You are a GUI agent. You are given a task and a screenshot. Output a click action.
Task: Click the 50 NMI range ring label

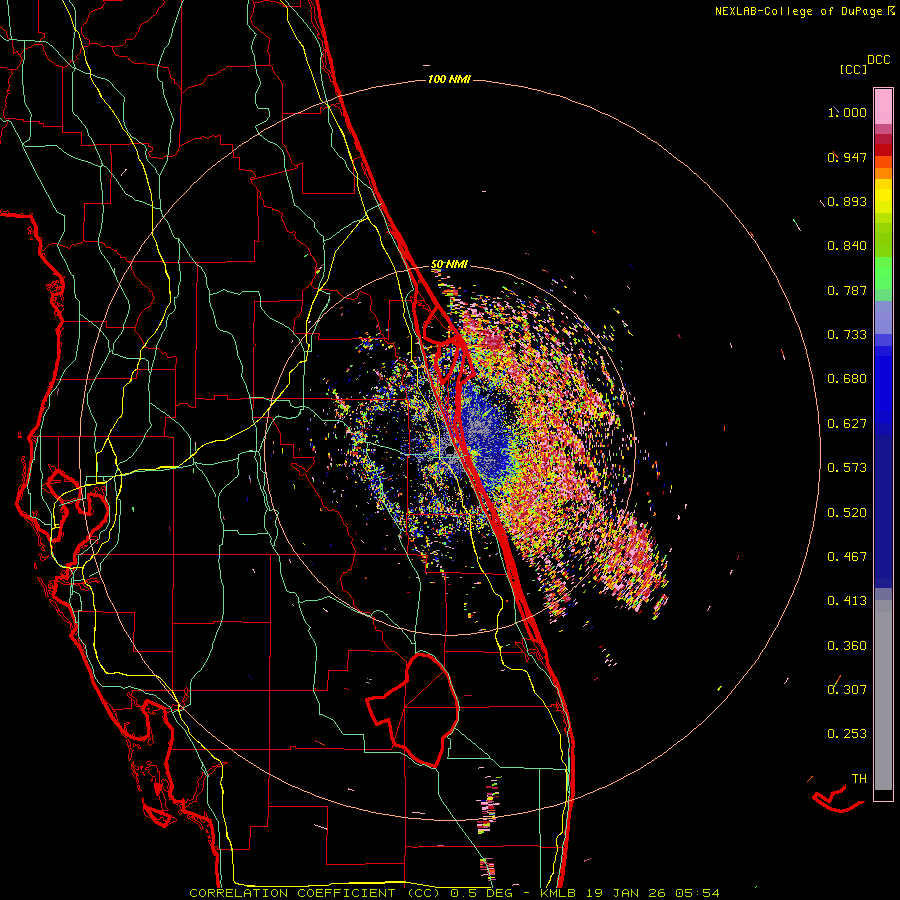click(449, 265)
